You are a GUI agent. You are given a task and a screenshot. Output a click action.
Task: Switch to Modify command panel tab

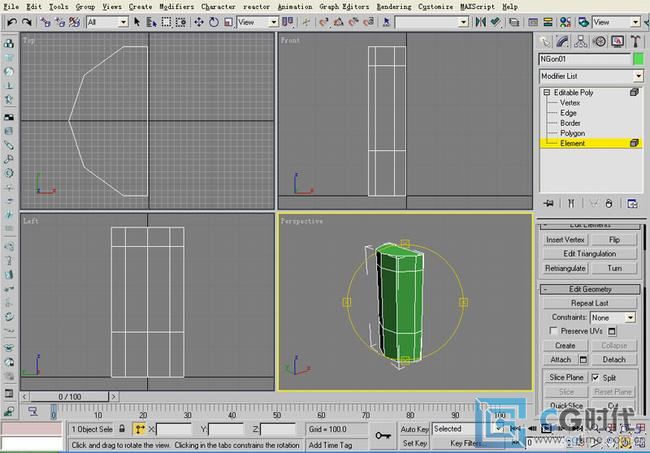(x=563, y=41)
